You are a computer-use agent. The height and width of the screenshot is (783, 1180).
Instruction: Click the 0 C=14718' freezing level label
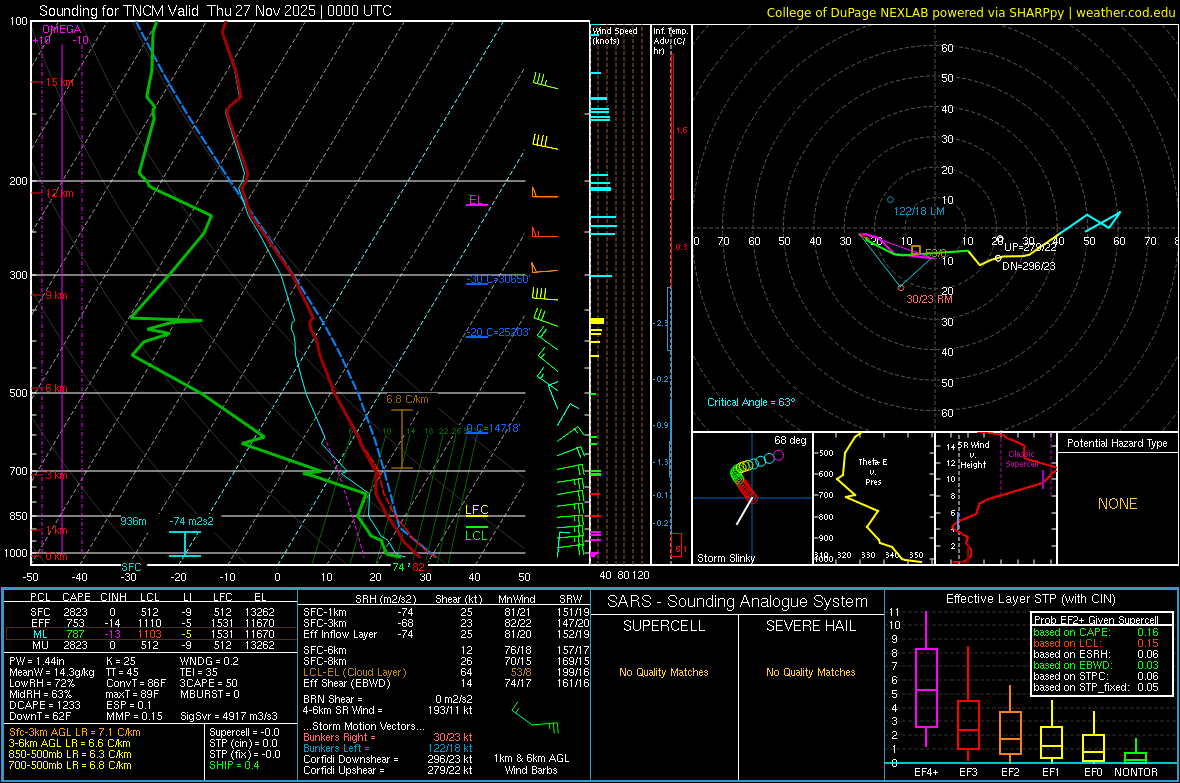pyautogui.click(x=493, y=428)
